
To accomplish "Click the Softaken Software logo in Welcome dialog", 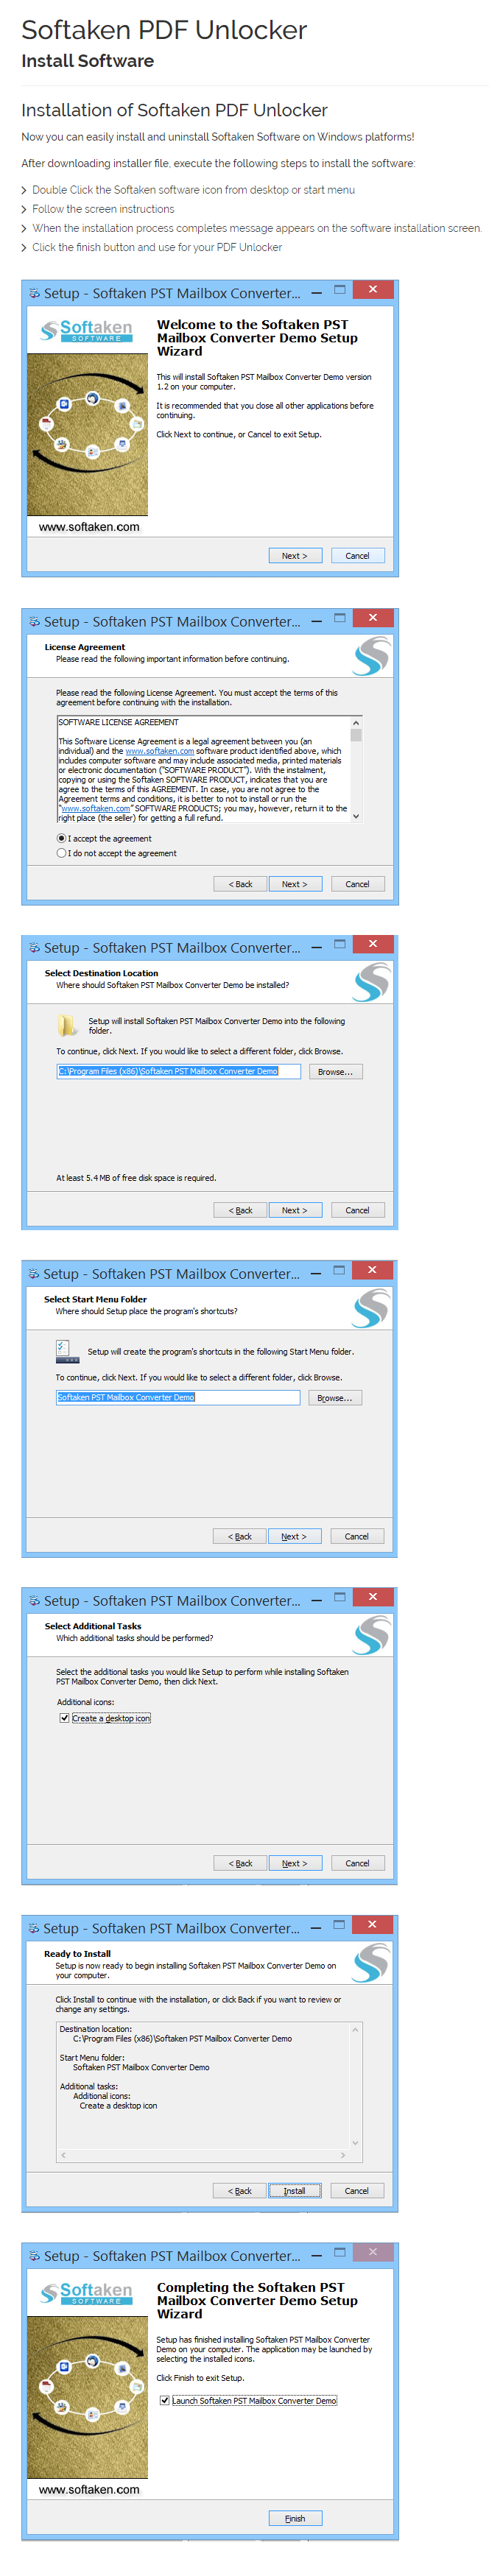I will click(86, 331).
